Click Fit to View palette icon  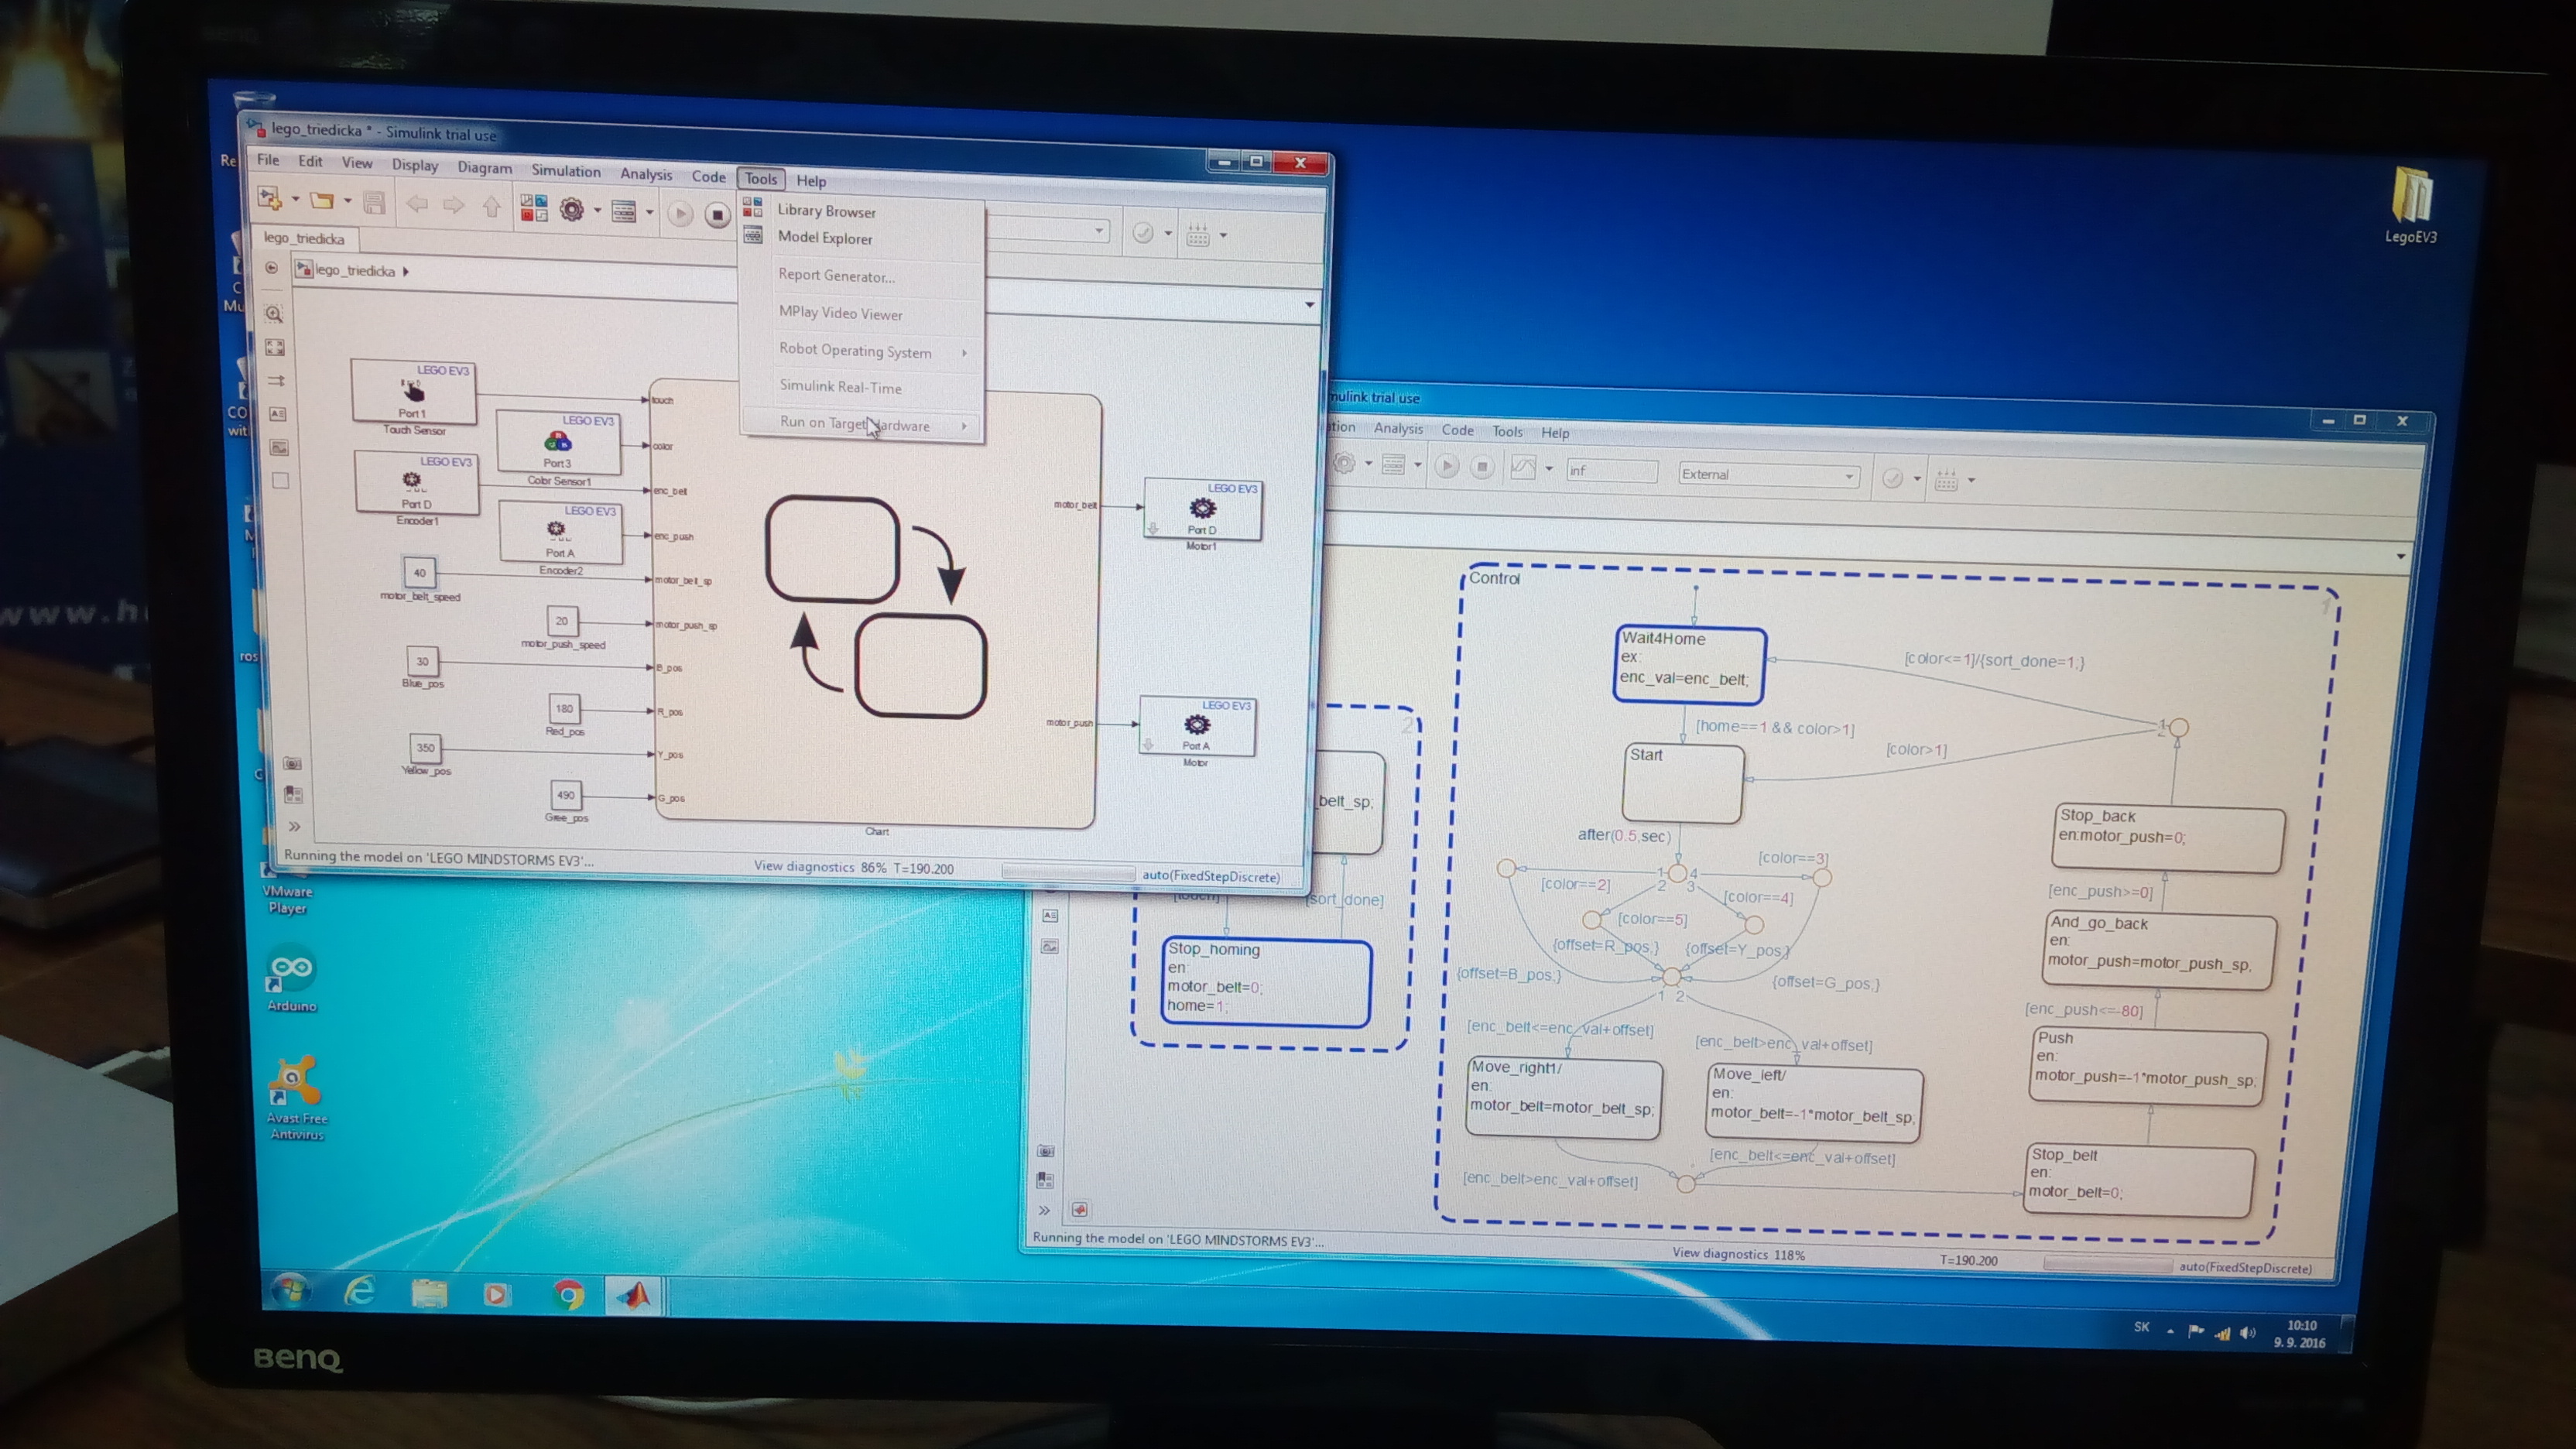click(x=275, y=347)
